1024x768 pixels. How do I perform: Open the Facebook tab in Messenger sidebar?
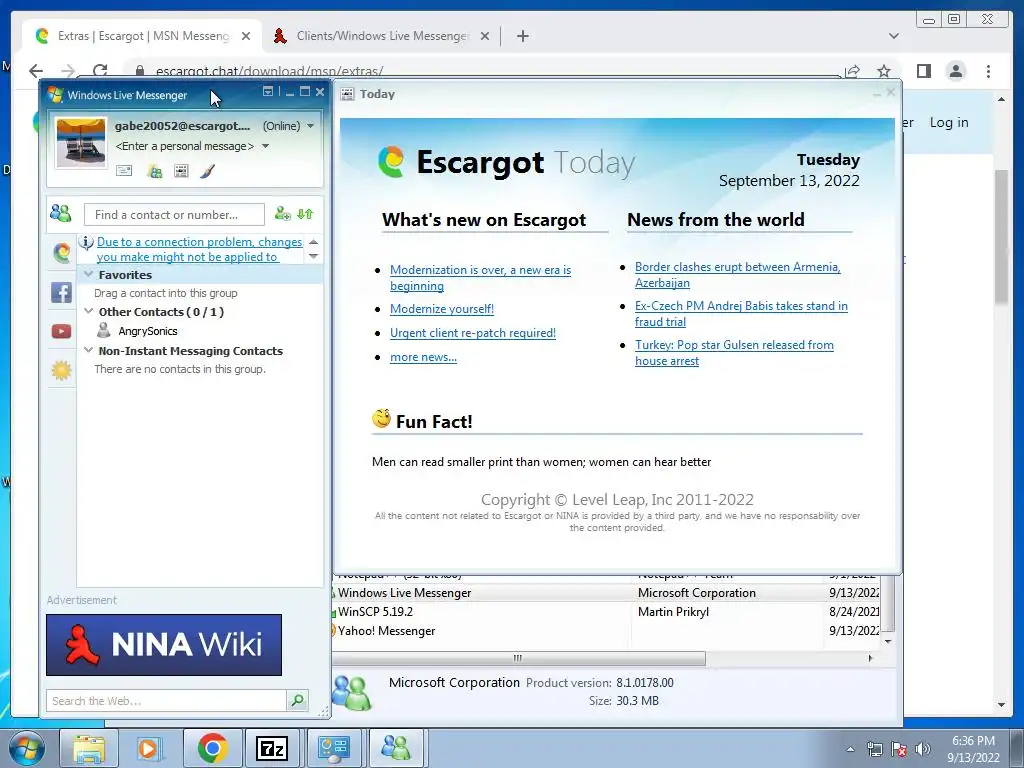(61, 292)
